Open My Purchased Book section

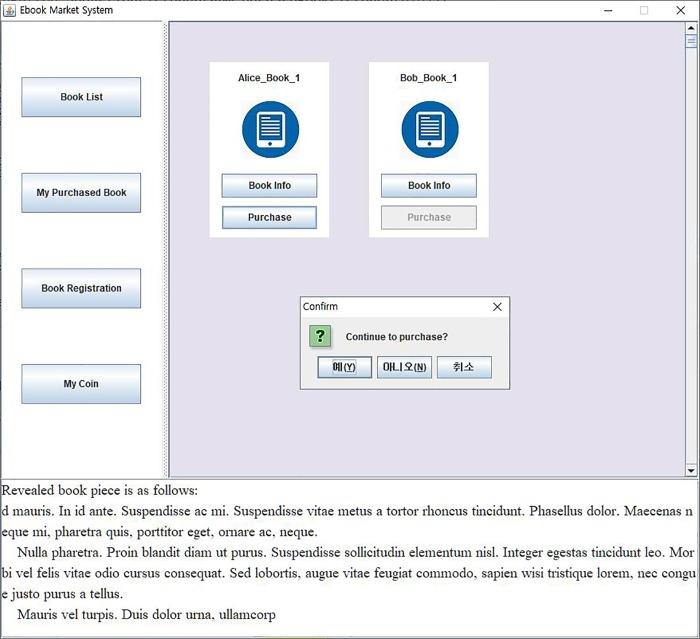pos(81,193)
